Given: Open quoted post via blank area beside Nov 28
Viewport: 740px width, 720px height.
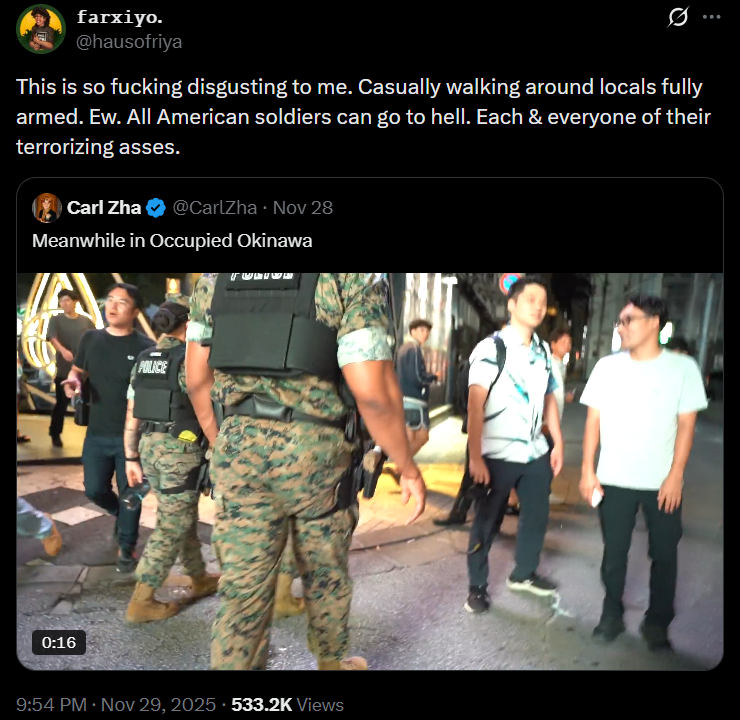Looking at the screenshot, I should tap(519, 208).
